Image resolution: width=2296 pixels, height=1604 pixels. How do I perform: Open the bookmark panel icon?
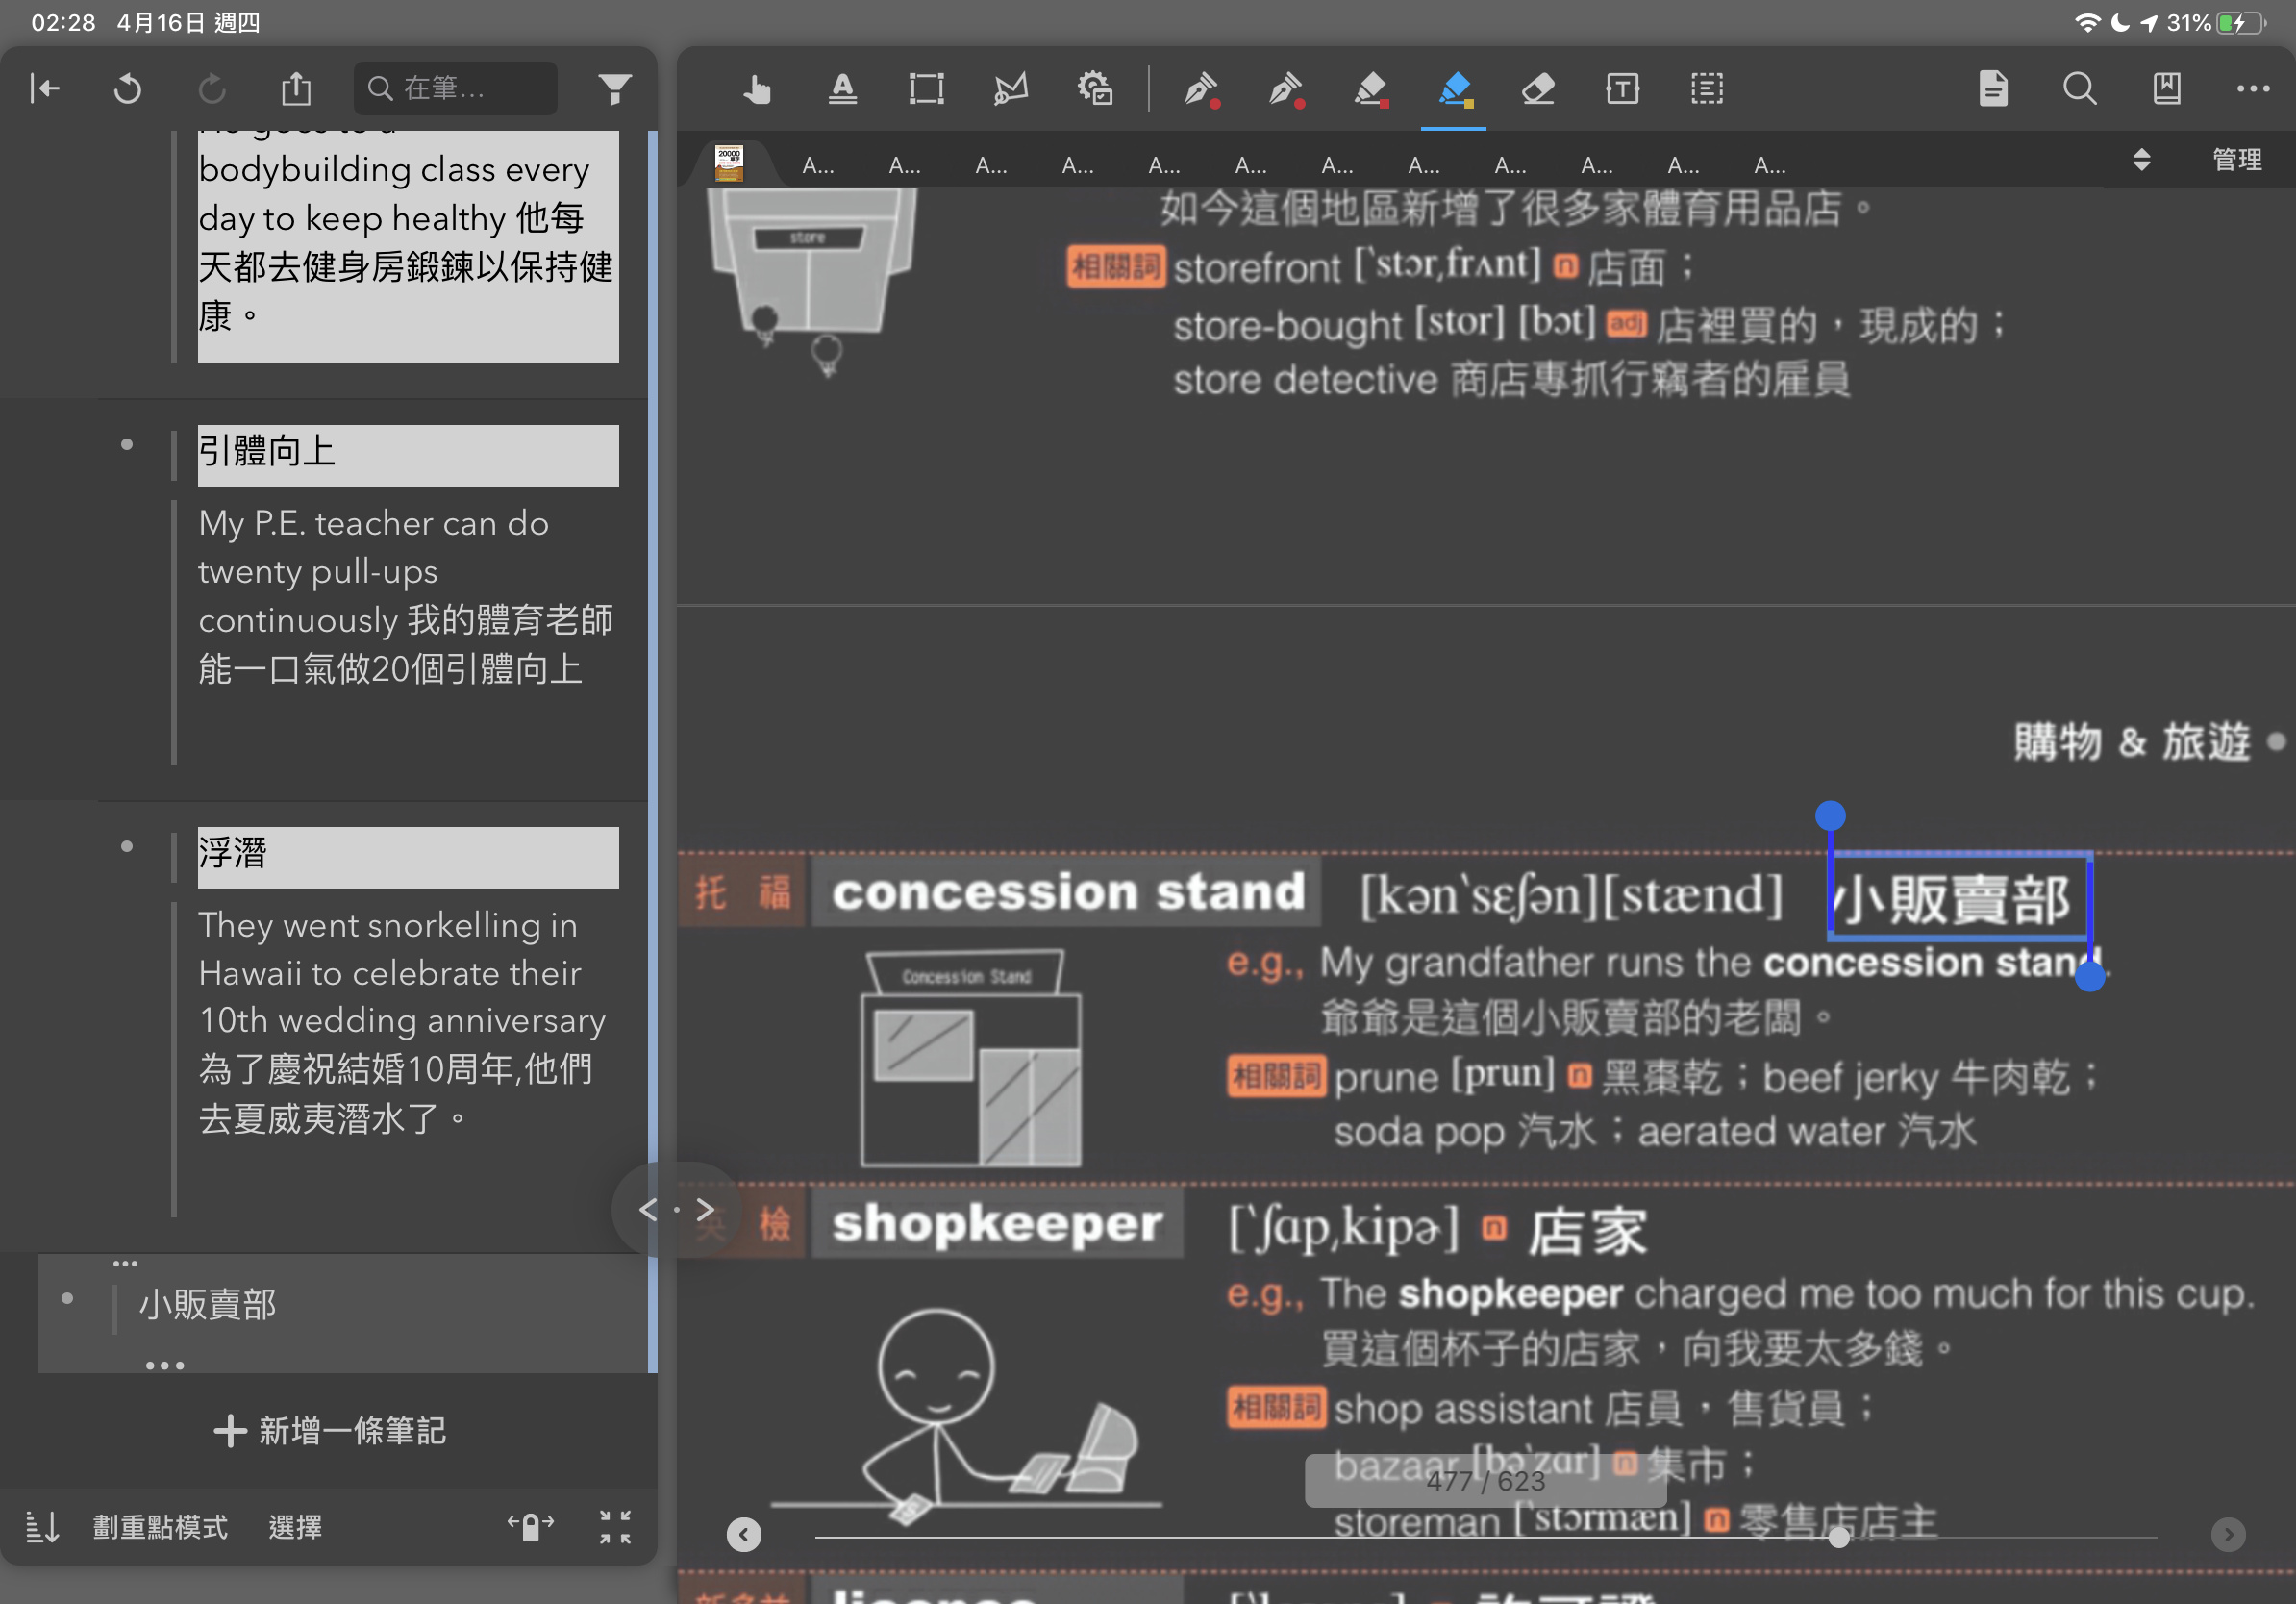click(x=2166, y=89)
